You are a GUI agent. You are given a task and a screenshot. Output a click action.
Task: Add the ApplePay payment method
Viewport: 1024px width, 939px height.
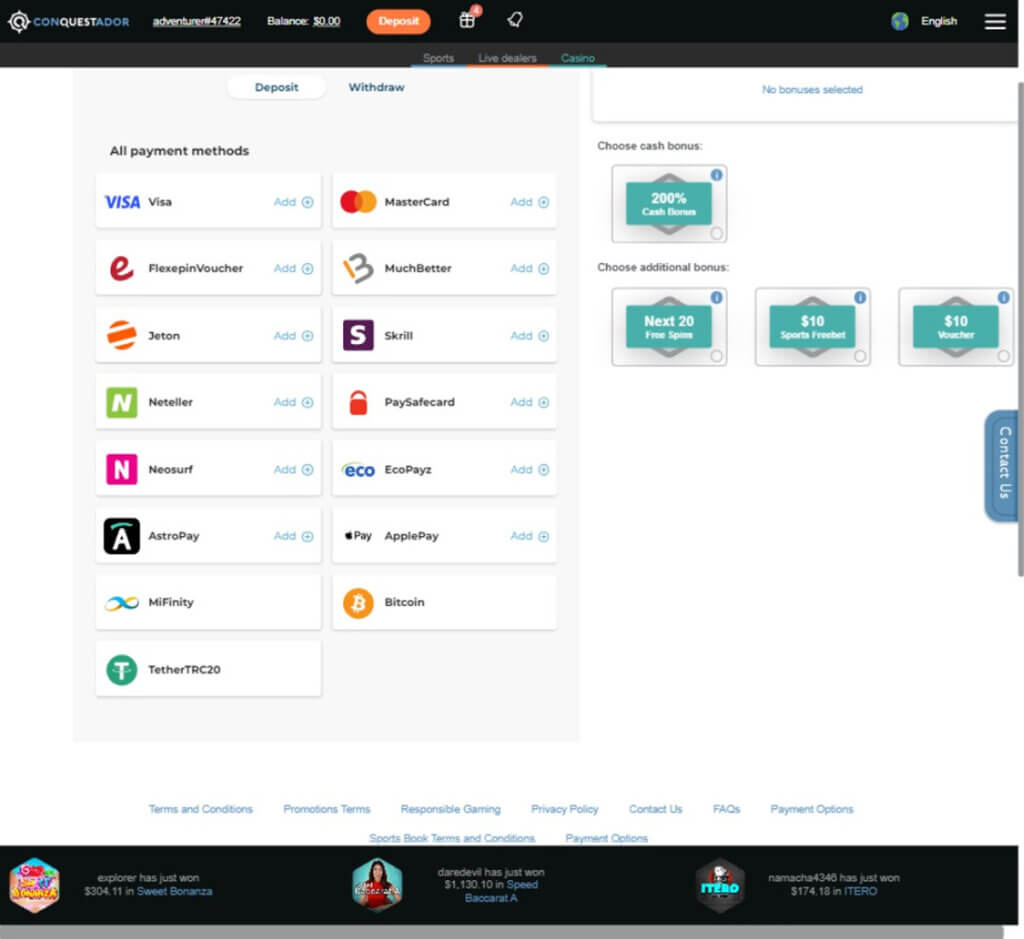530,536
